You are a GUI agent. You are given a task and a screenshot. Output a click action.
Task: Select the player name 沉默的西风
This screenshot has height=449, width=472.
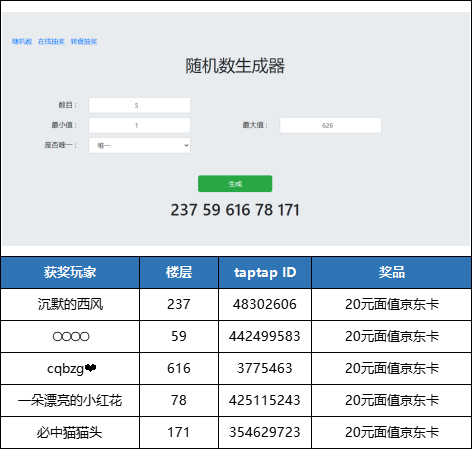[70, 304]
